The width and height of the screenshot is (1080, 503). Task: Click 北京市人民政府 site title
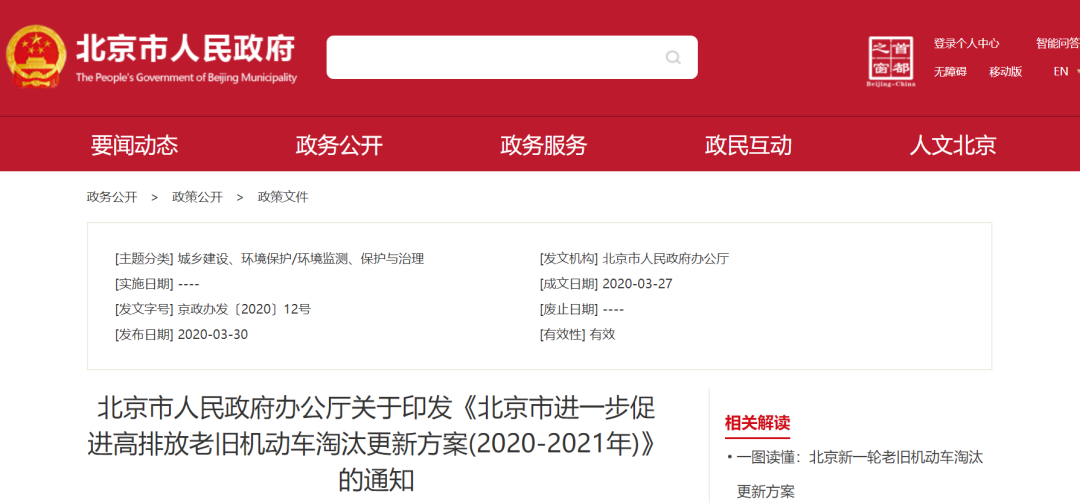coord(186,48)
